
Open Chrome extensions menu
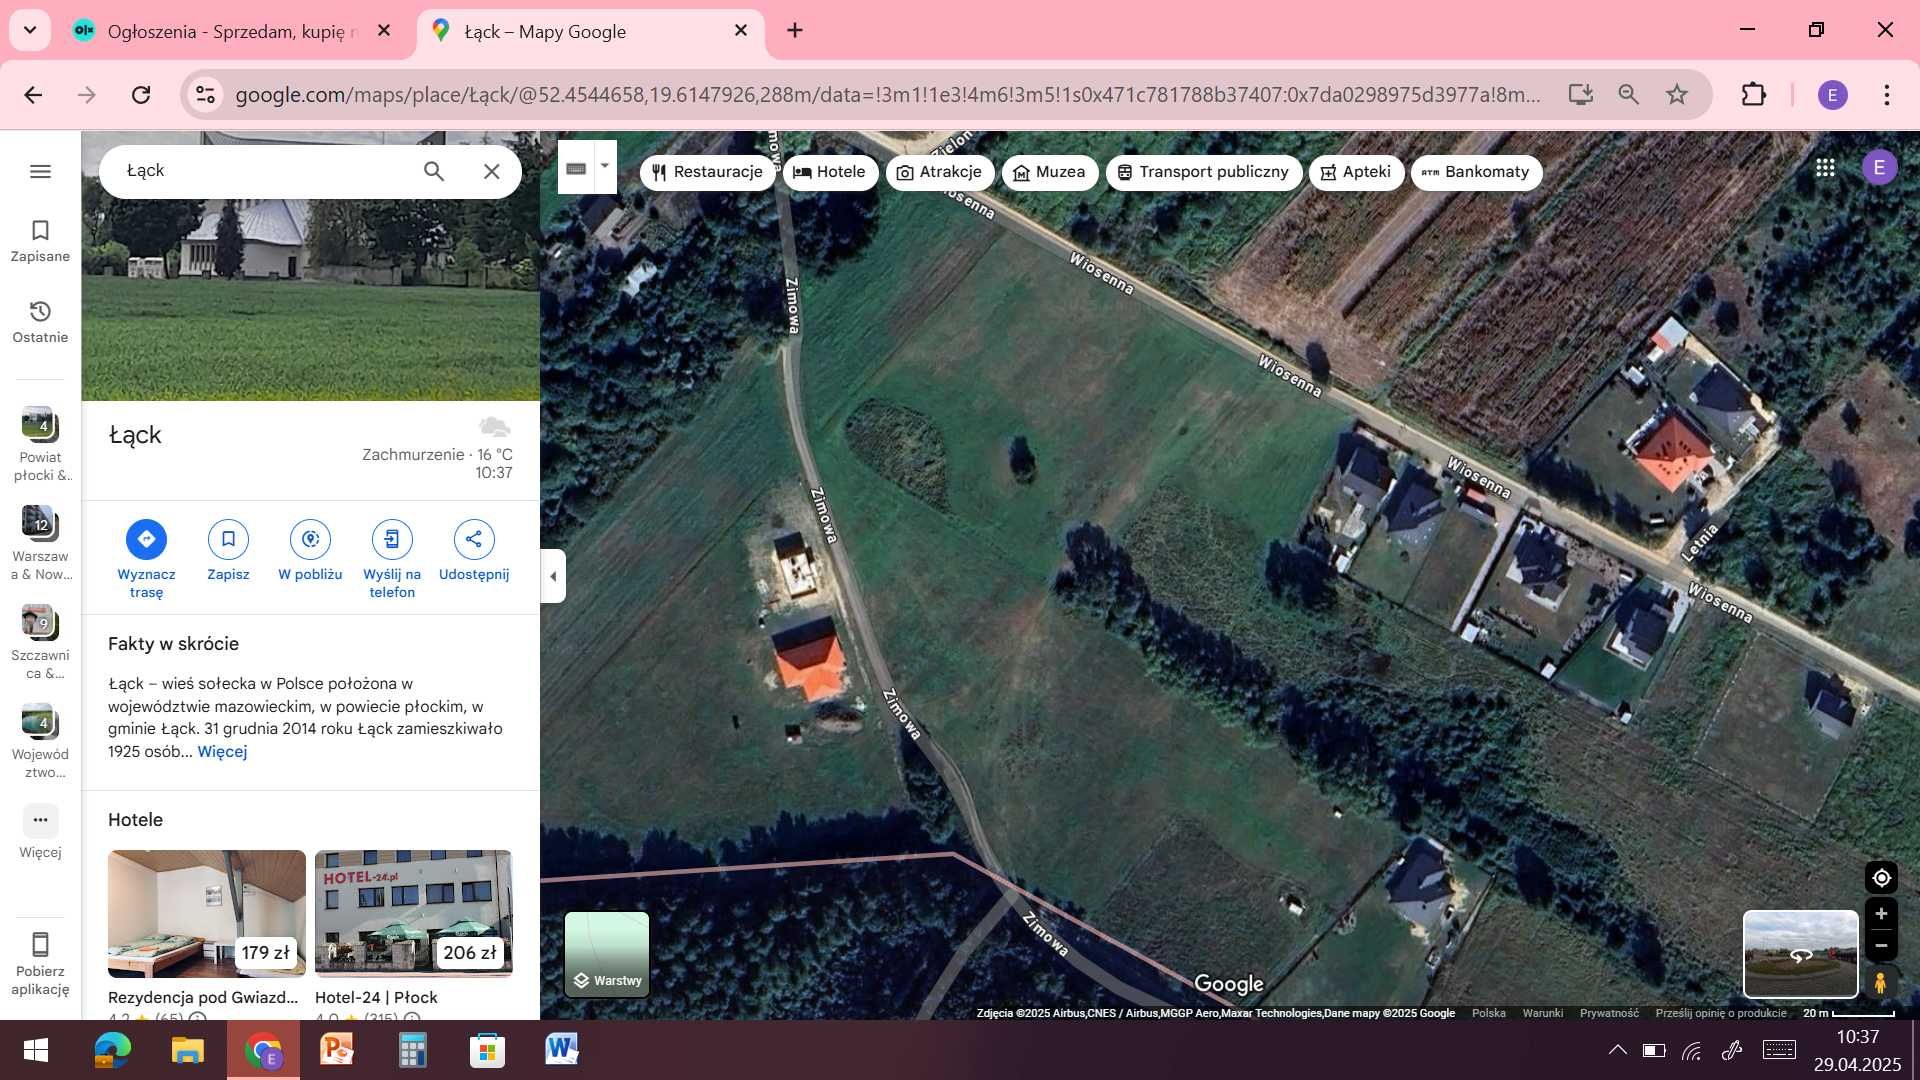tap(1754, 95)
